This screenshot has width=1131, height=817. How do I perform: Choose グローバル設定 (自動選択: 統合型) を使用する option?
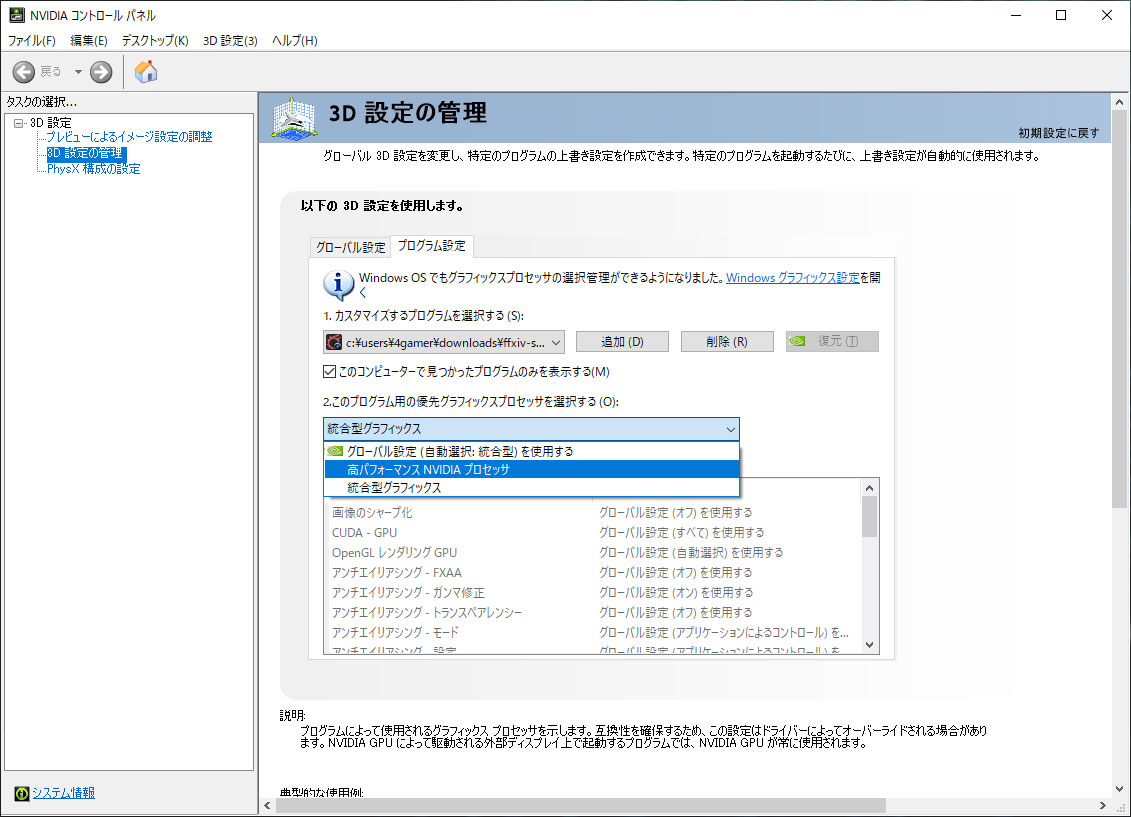[532, 451]
